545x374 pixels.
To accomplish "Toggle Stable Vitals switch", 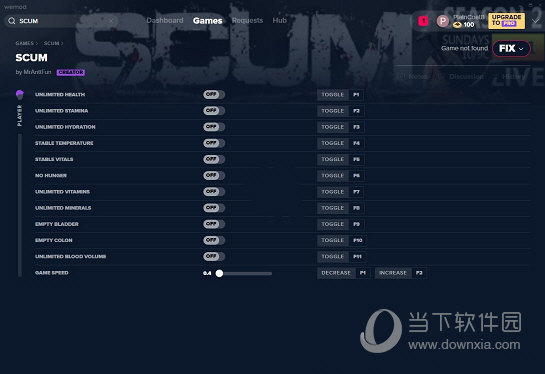I will coord(214,159).
